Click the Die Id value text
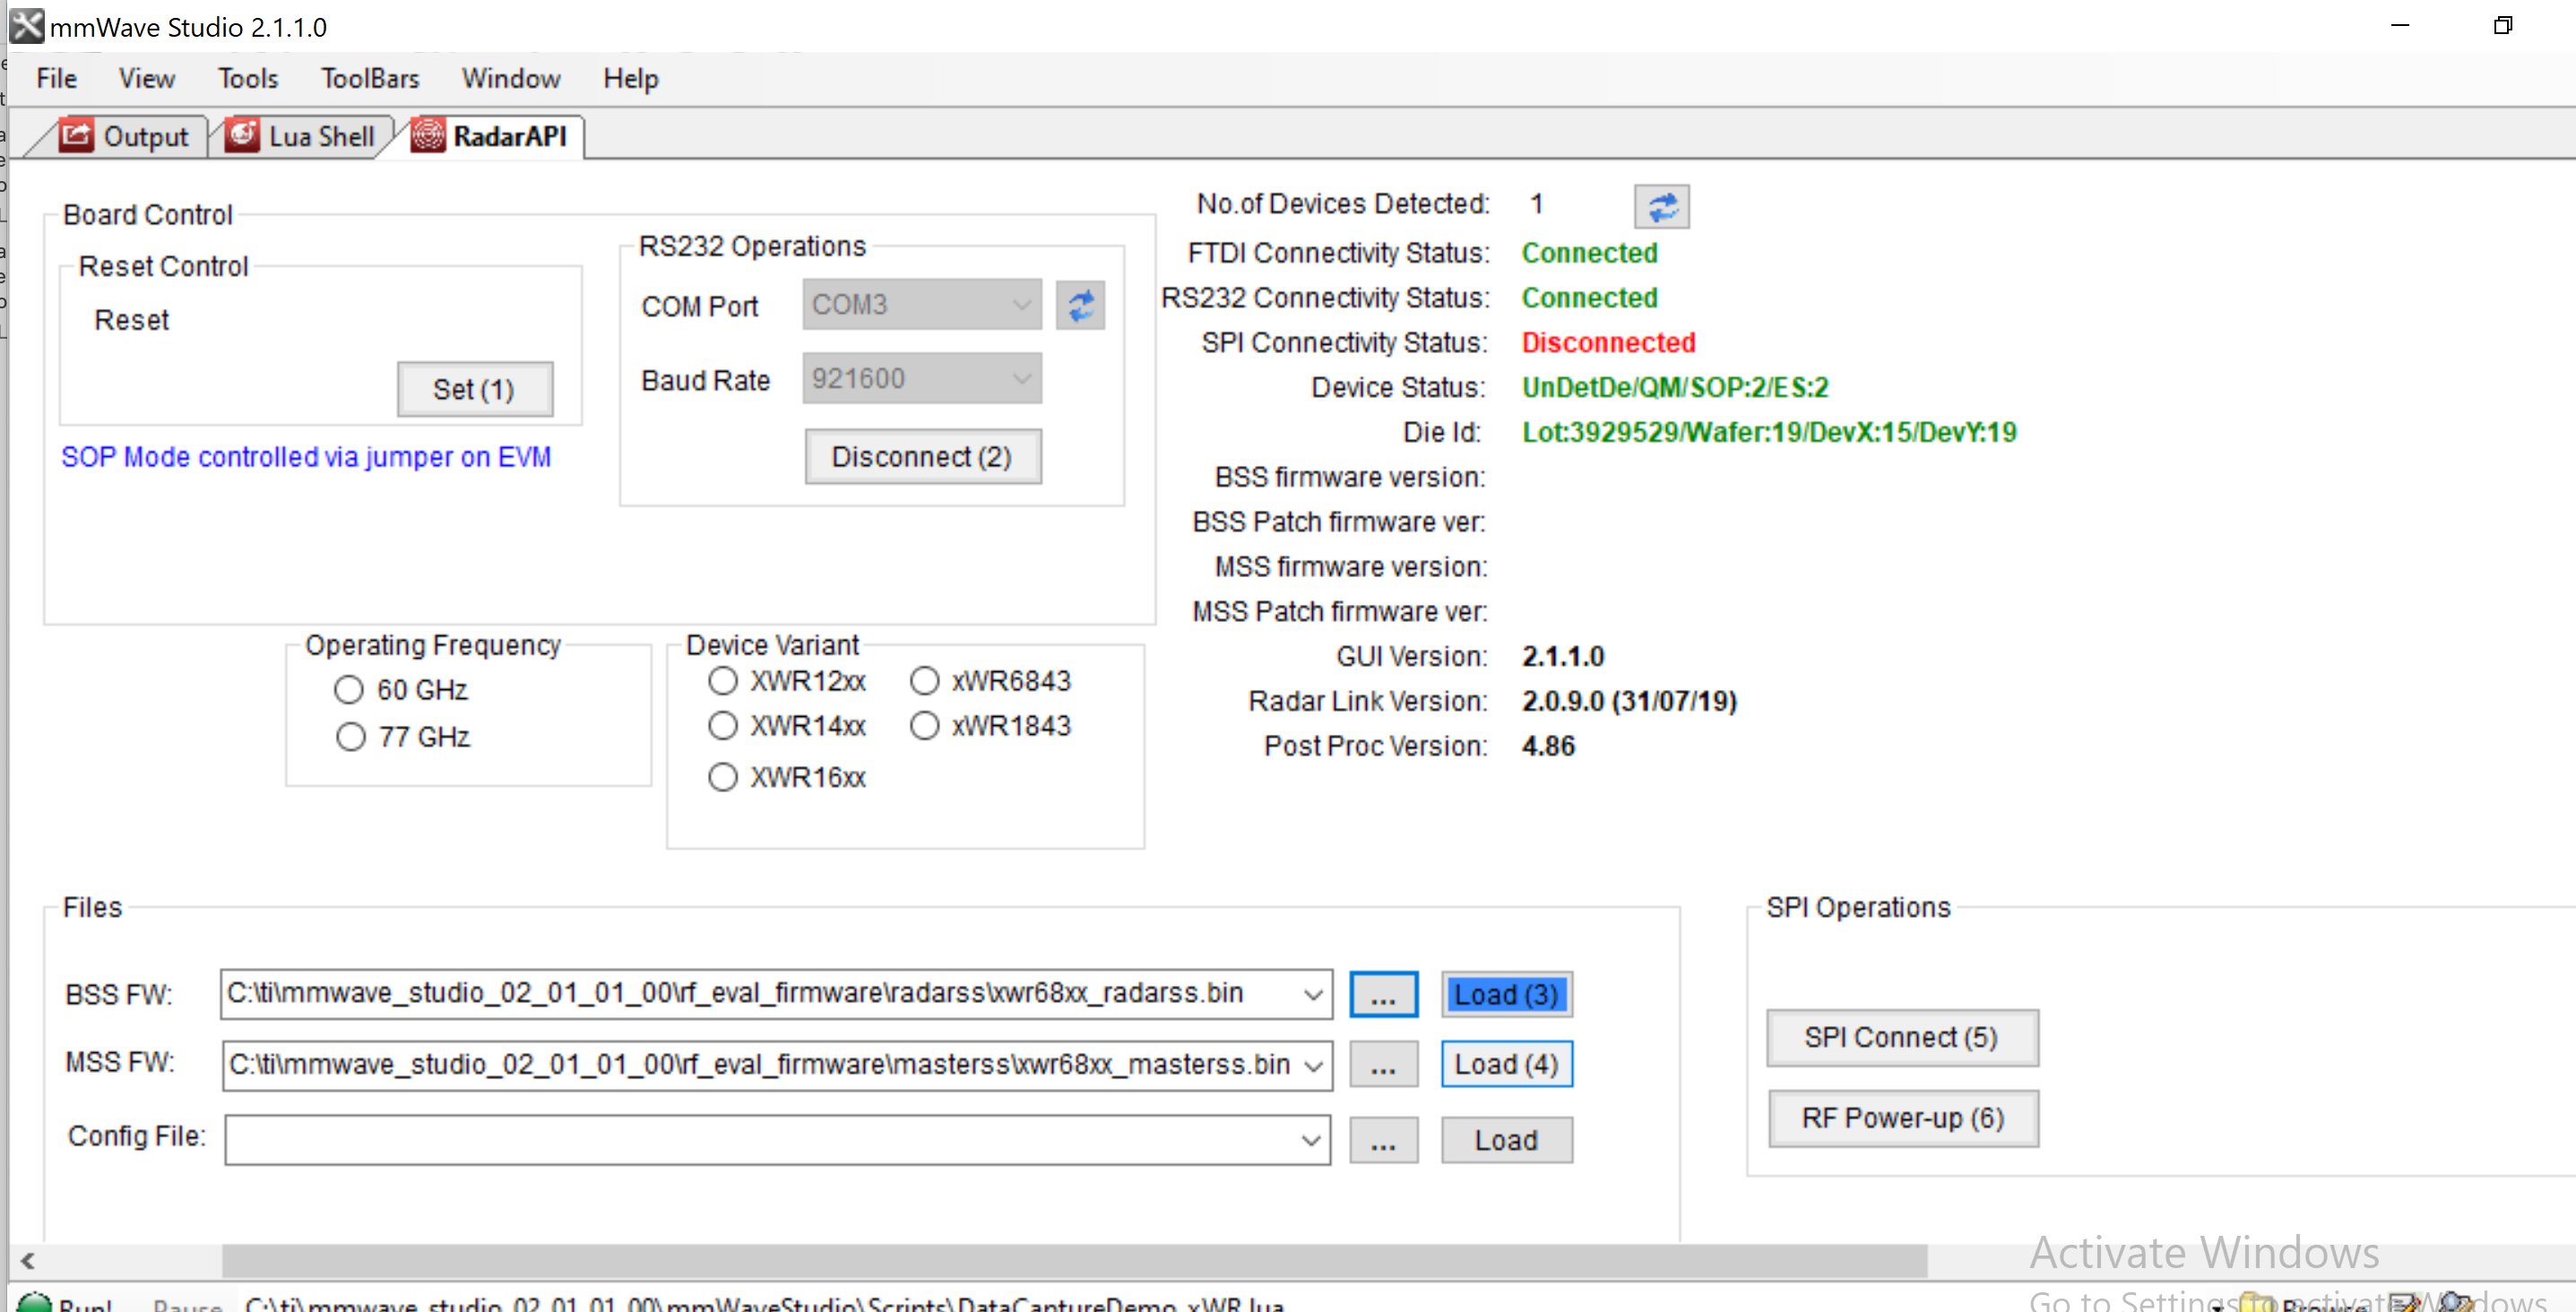Image resolution: width=2576 pixels, height=1312 pixels. pyautogui.click(x=1769, y=433)
